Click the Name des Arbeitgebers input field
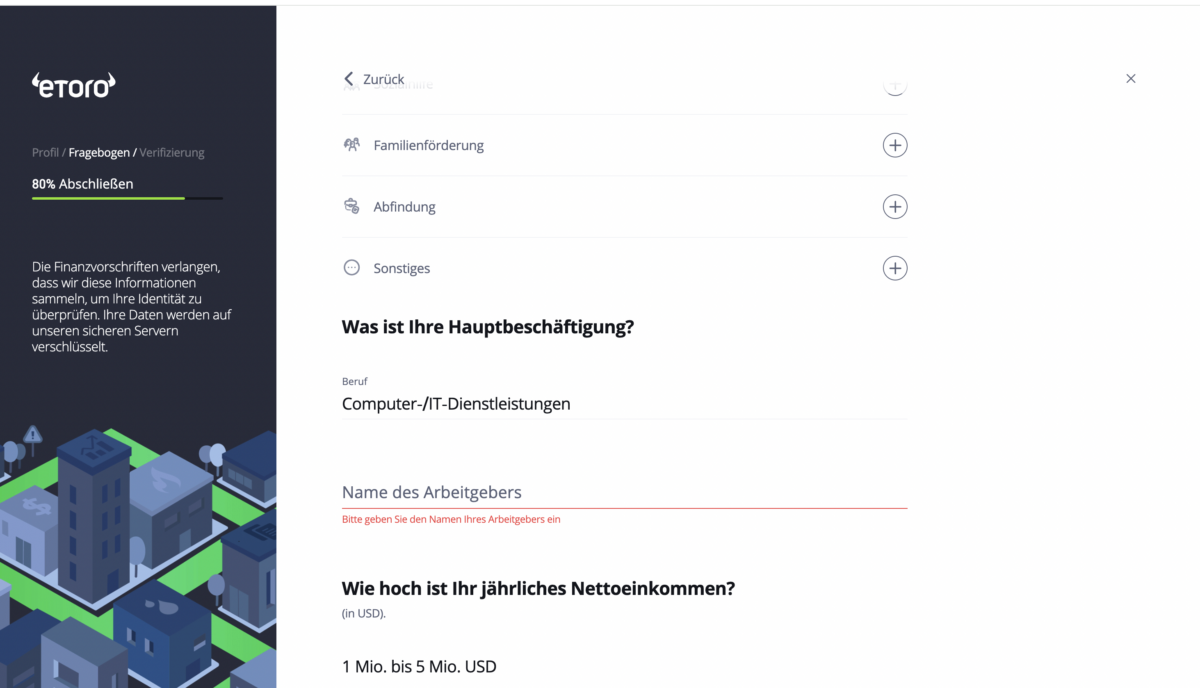This screenshot has width=1200, height=688. click(x=624, y=492)
